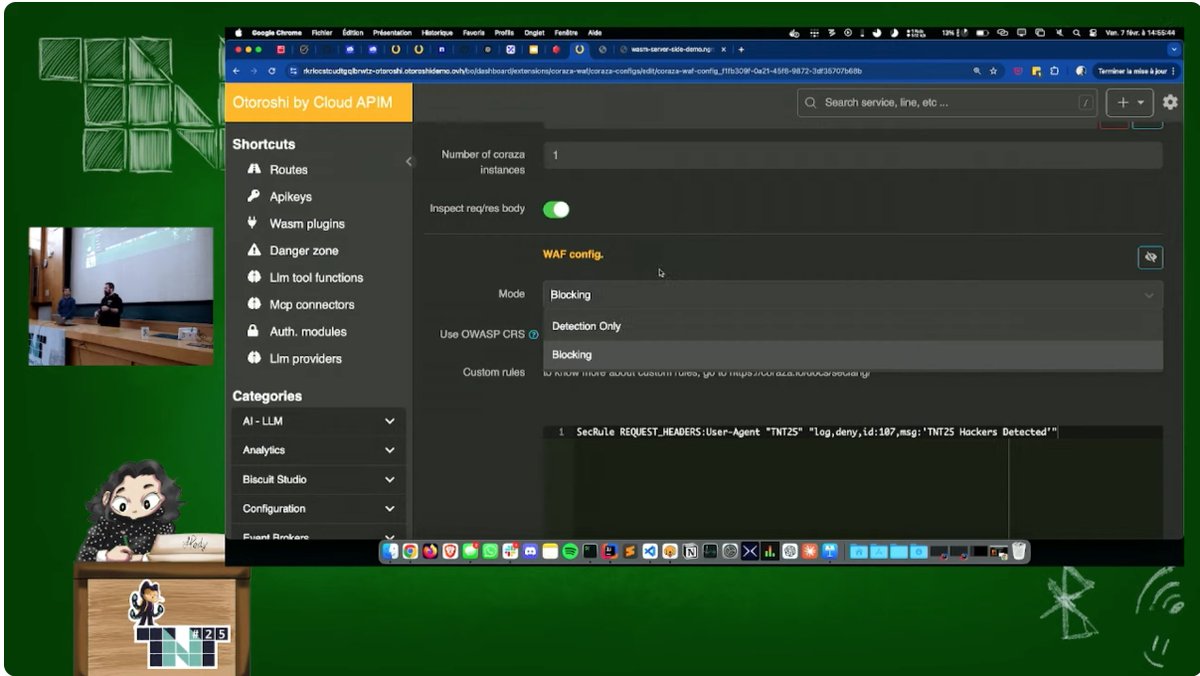This screenshot has height=676, width=1200.
Task: Open the Apple menu
Action: click(238, 32)
